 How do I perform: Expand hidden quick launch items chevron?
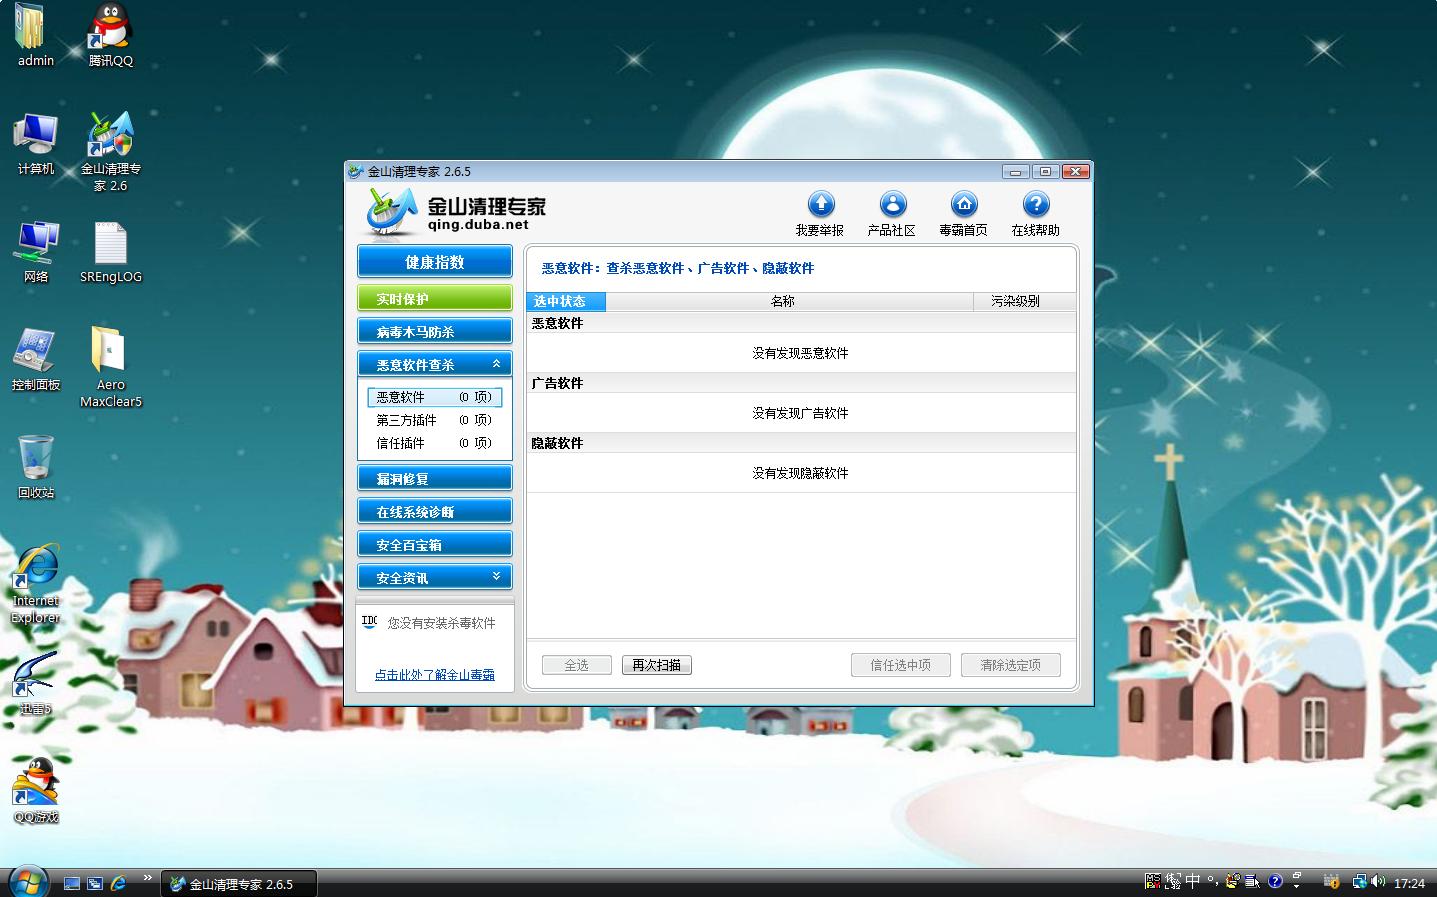pos(148,879)
